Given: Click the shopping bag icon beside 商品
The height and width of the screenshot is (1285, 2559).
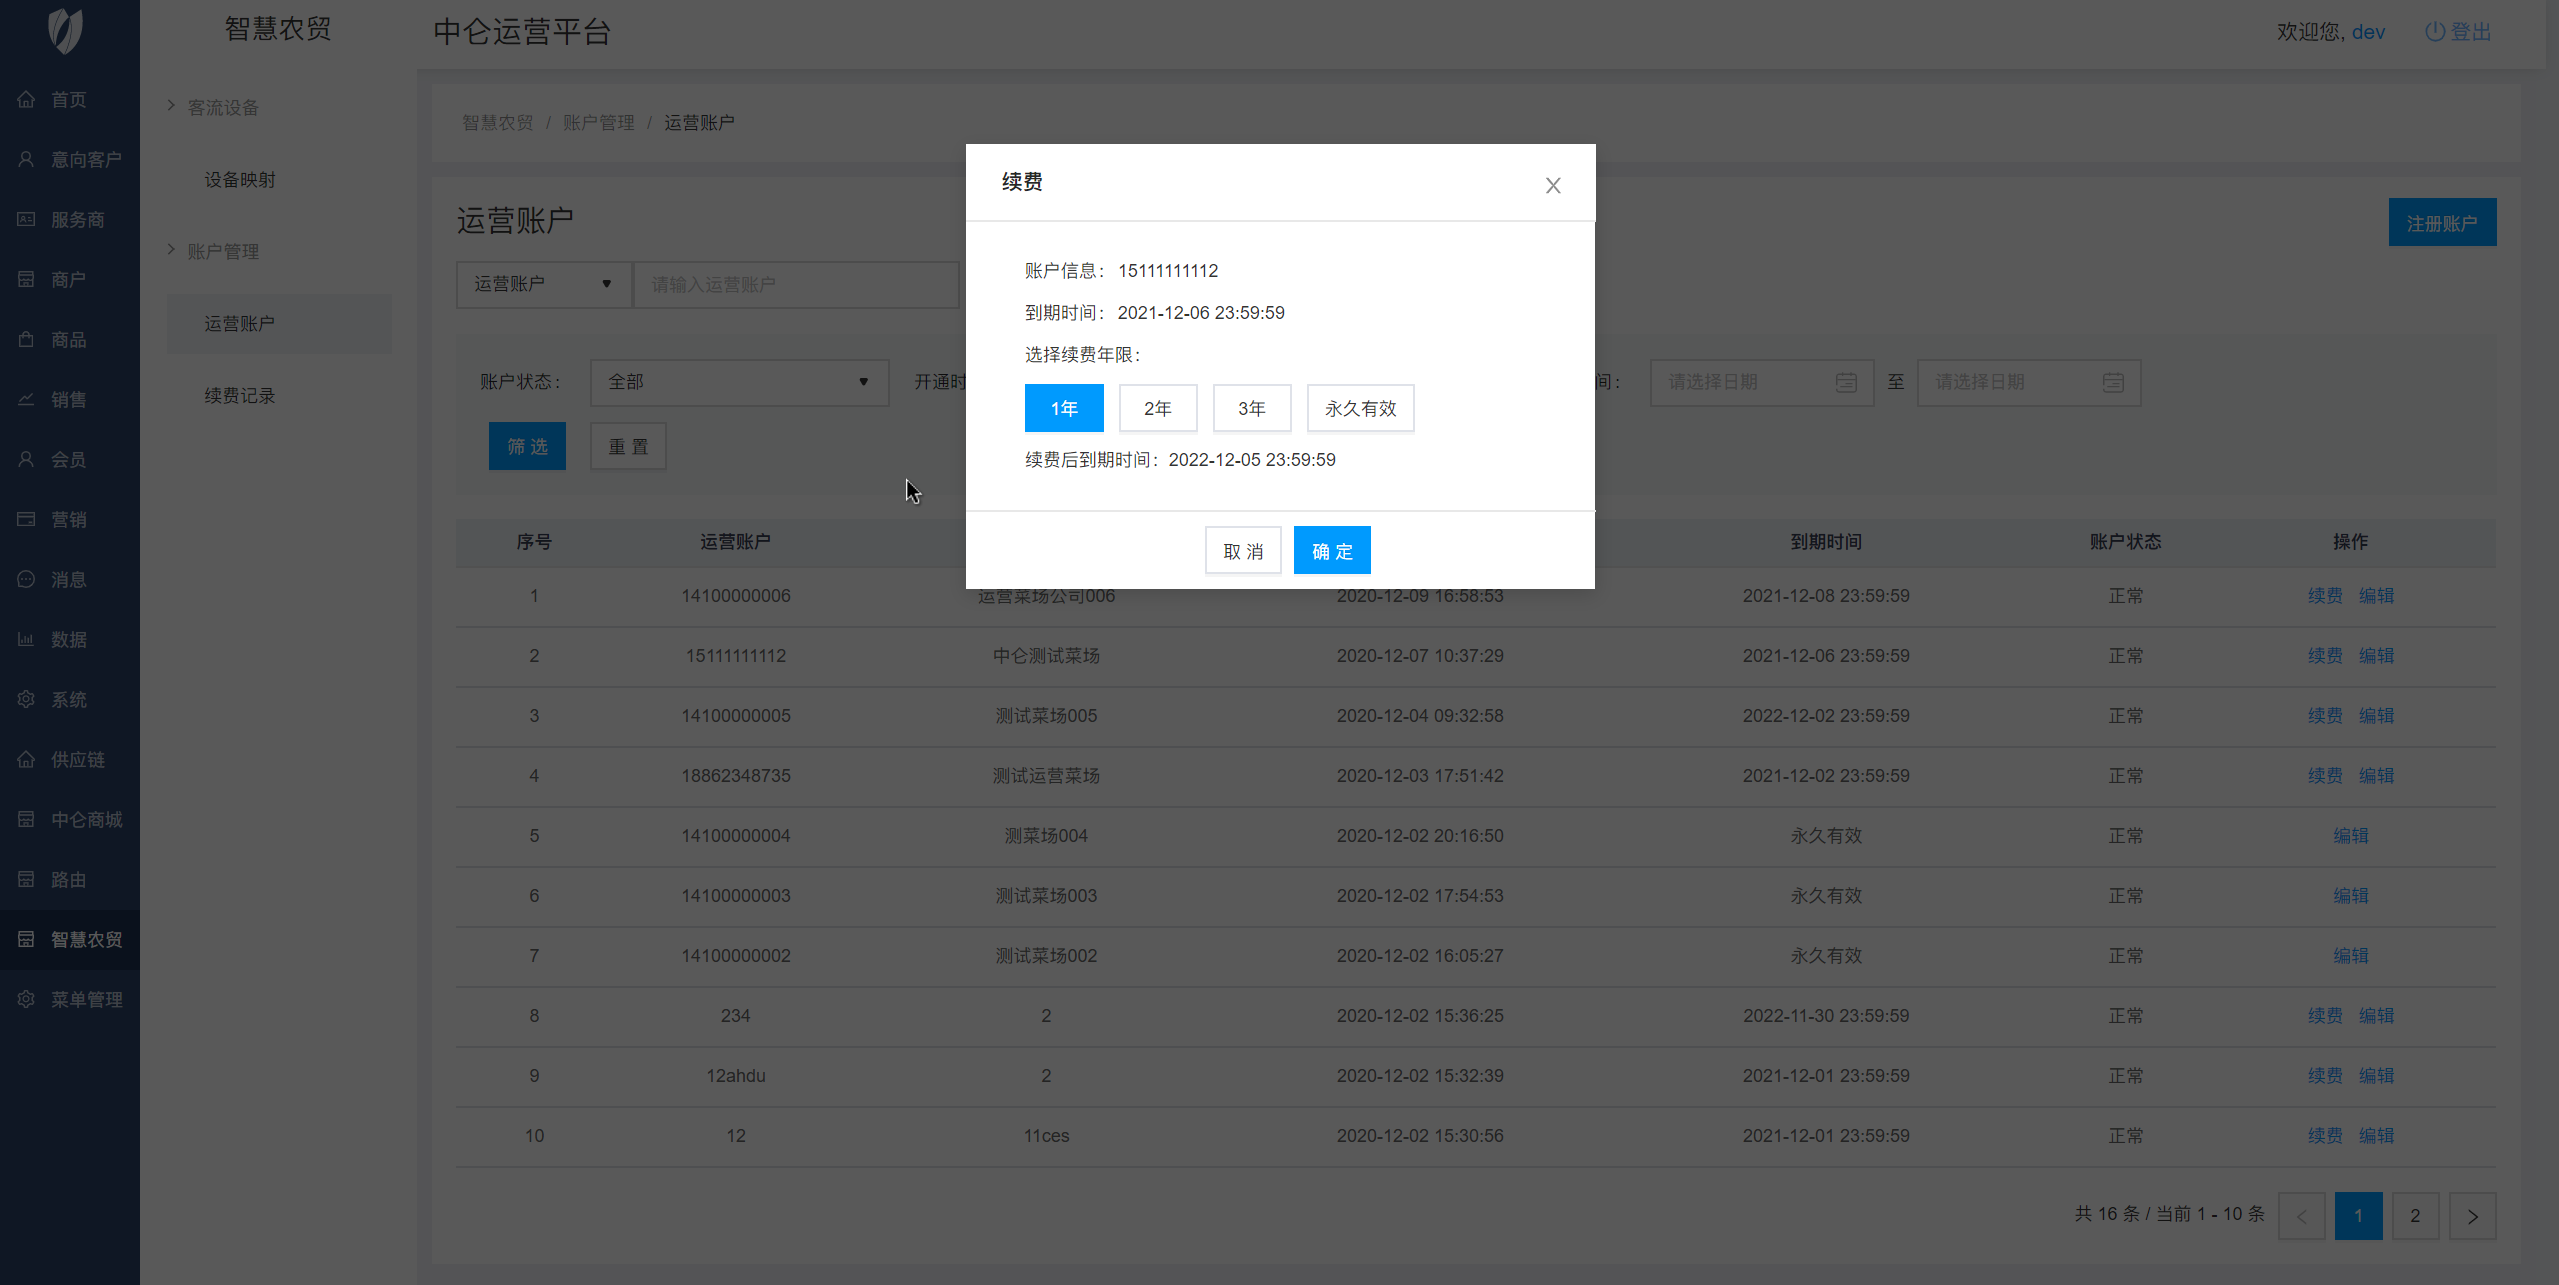Looking at the screenshot, I should 26,339.
